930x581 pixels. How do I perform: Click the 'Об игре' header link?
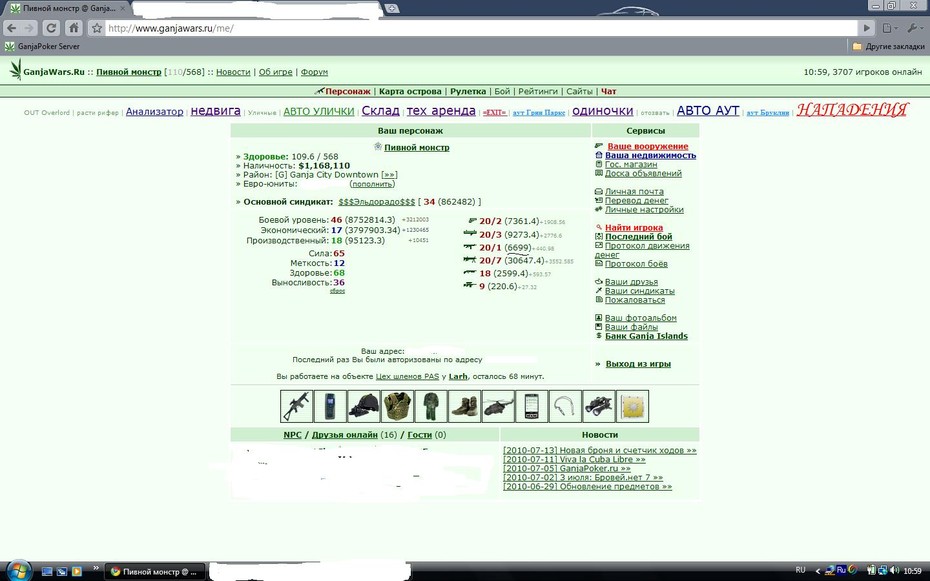[276, 72]
